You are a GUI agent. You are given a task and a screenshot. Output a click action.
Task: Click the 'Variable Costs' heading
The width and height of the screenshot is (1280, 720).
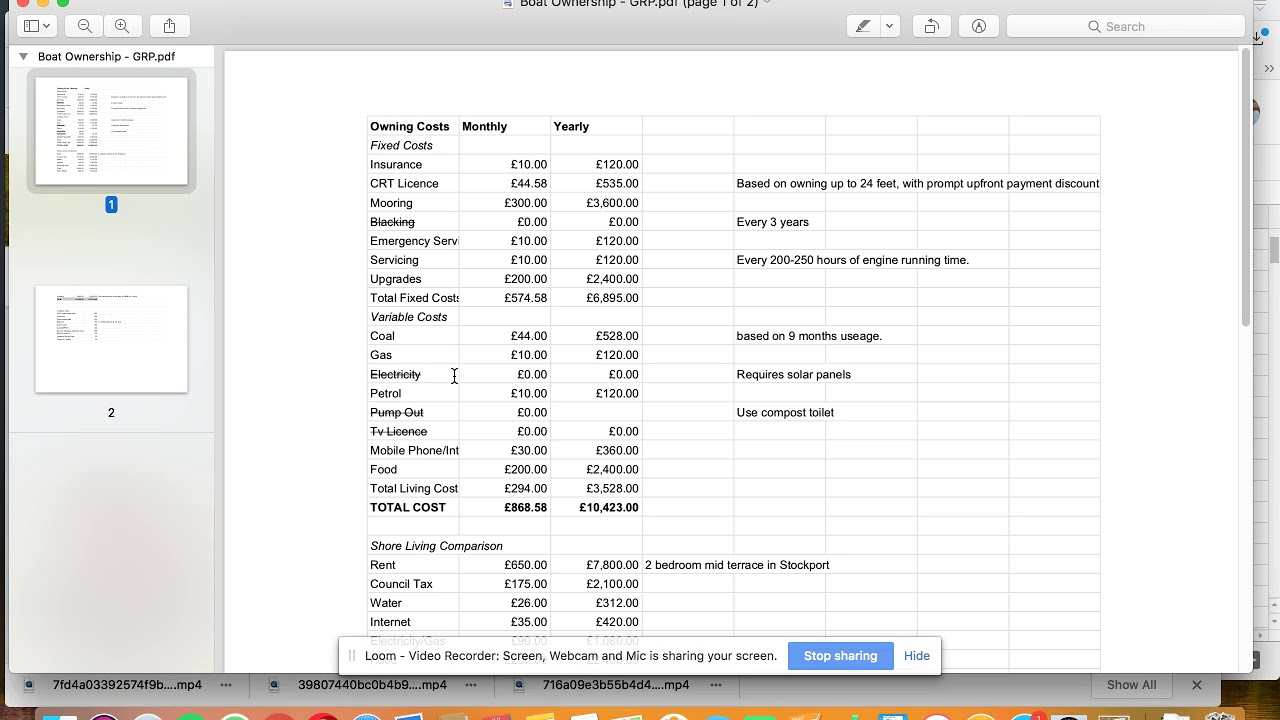(x=409, y=317)
